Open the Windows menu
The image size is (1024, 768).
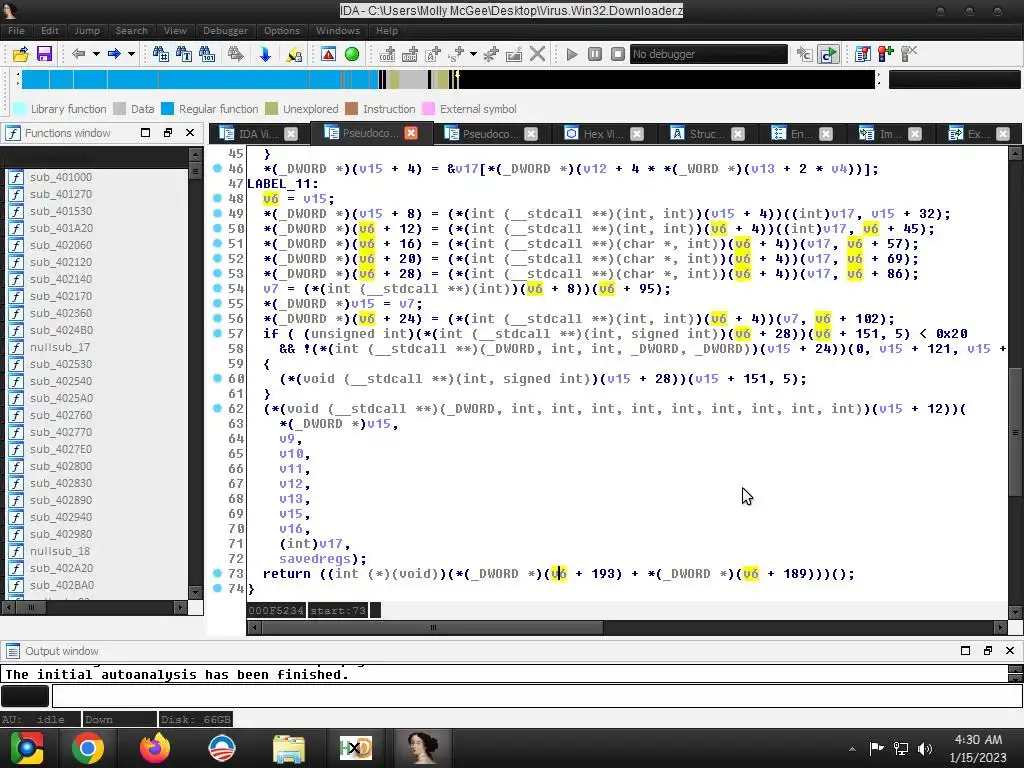tap(338, 31)
